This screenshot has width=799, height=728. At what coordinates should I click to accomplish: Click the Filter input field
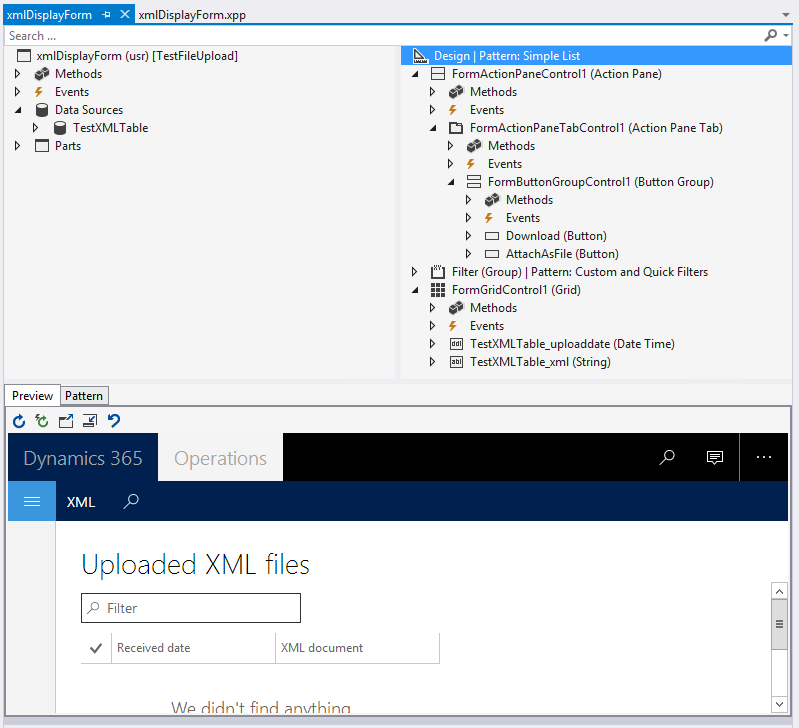(x=191, y=608)
